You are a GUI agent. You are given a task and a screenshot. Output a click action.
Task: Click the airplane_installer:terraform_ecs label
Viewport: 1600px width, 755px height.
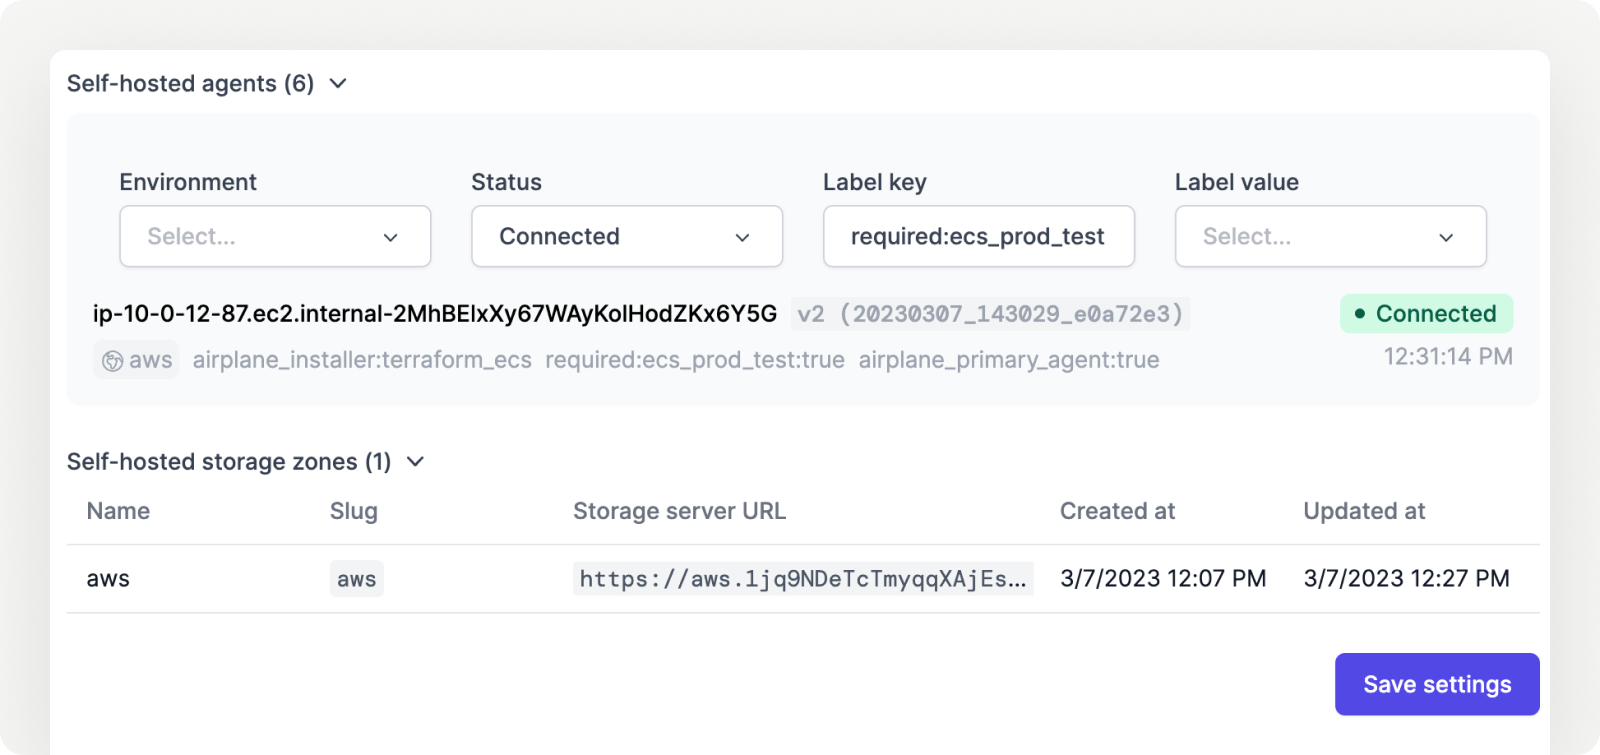362,360
